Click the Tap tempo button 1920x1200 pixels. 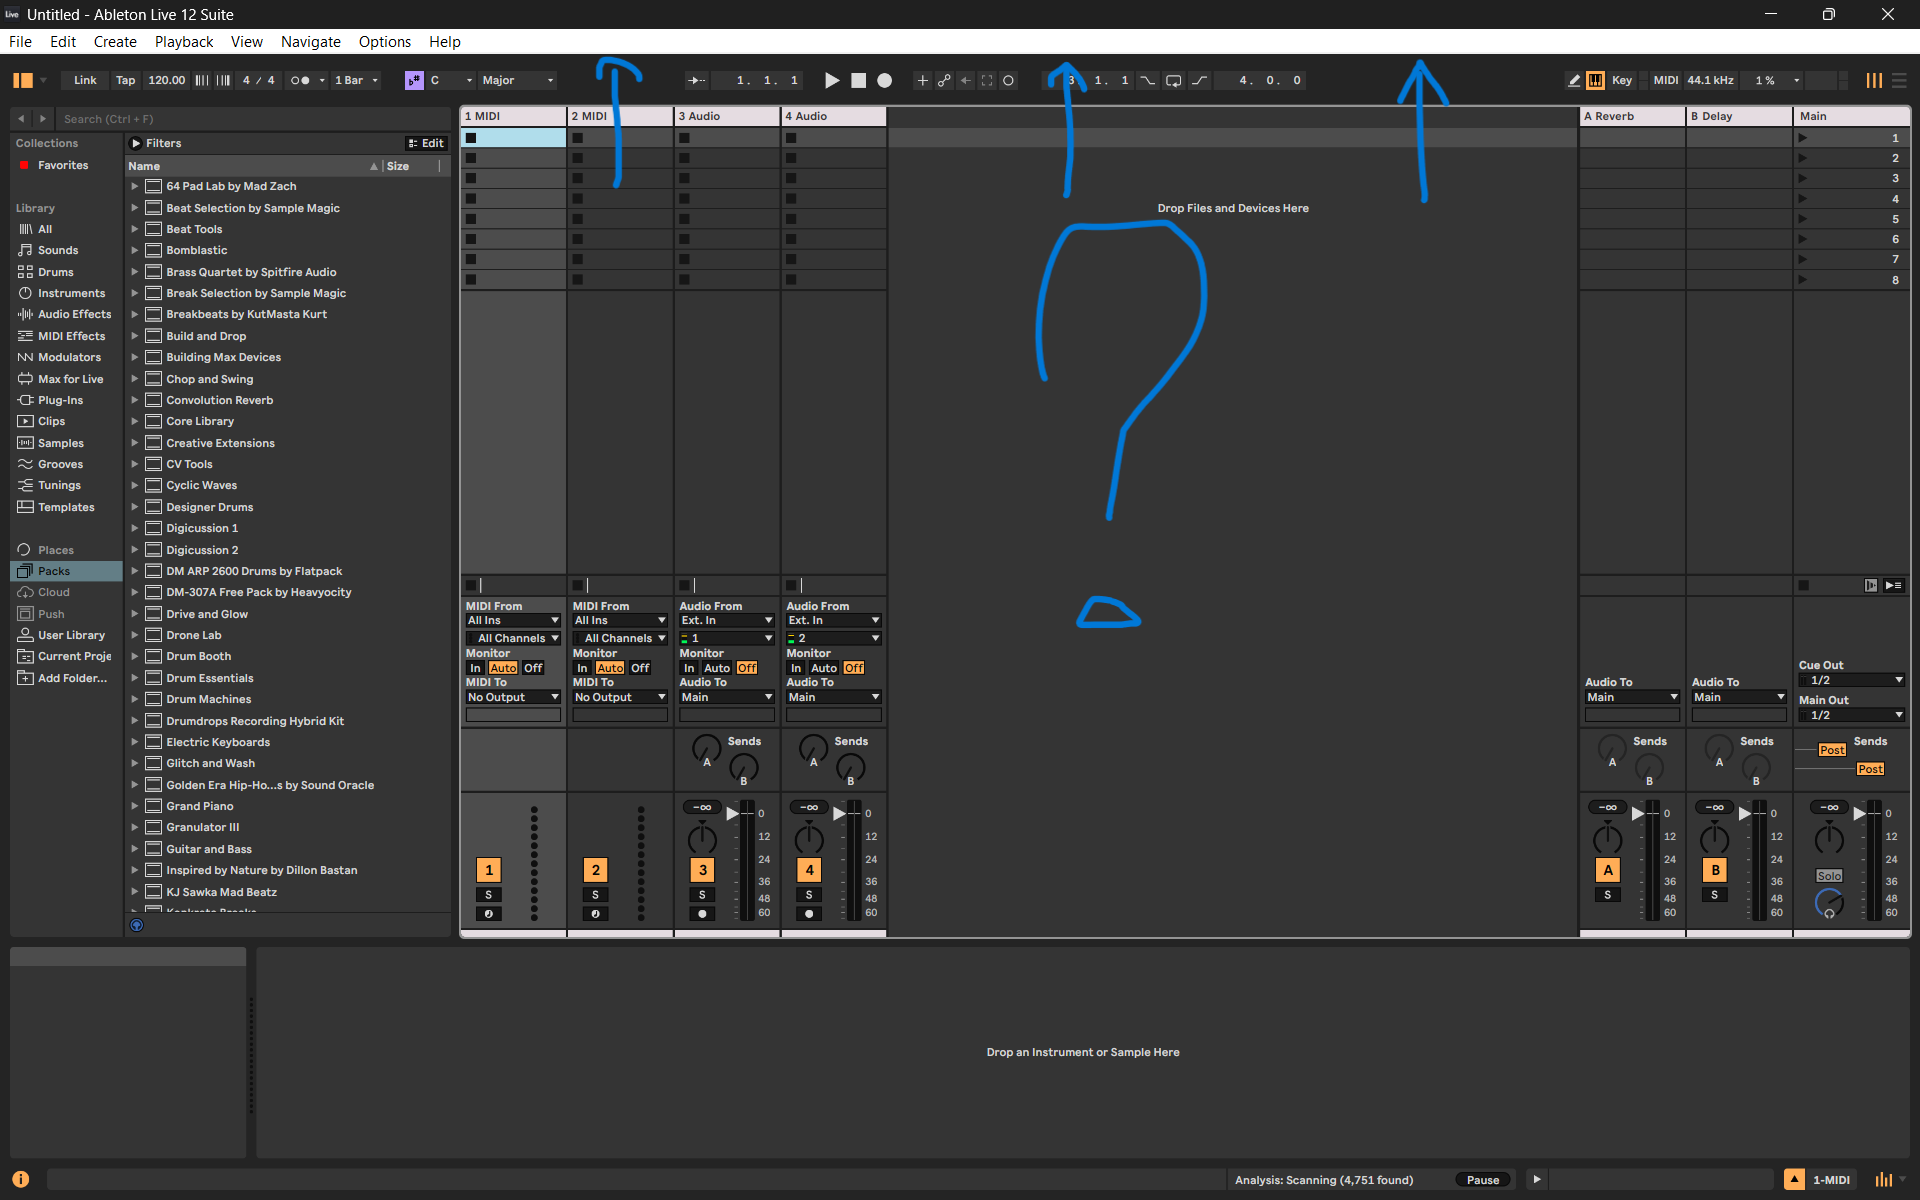click(125, 80)
